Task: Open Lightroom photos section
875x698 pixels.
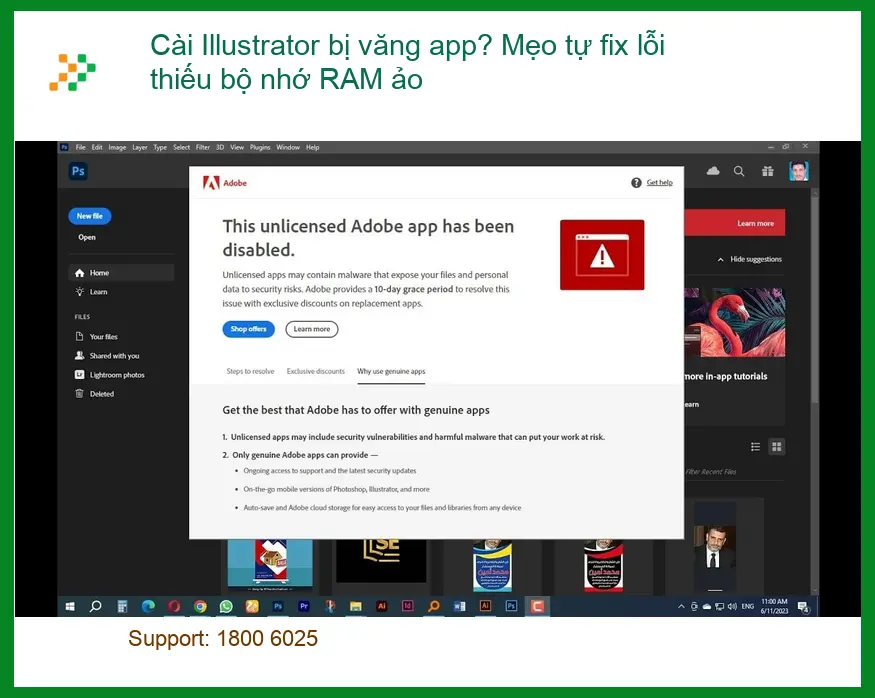Action: pos(110,375)
